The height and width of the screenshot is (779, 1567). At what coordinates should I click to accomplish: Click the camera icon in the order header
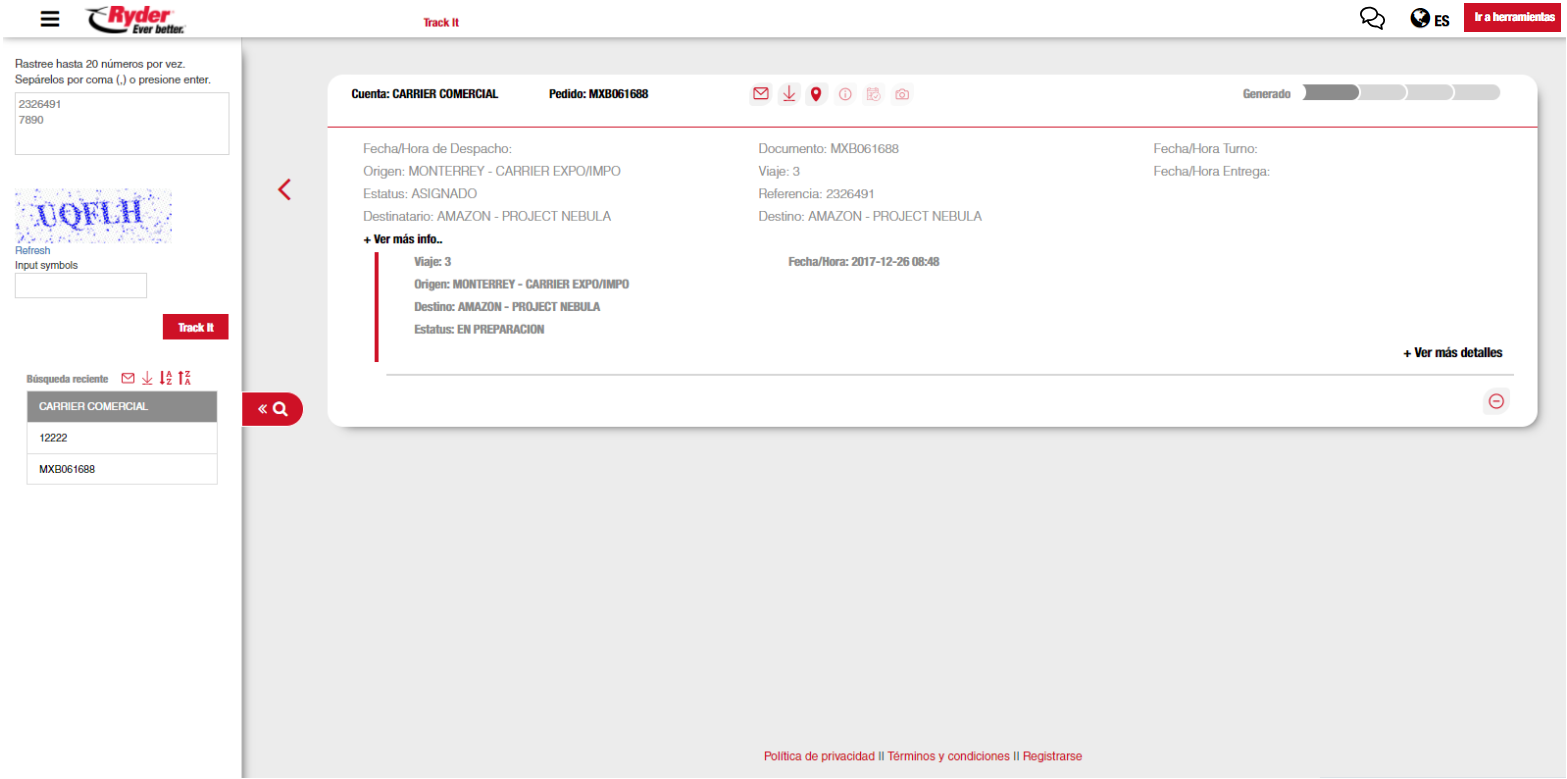tap(902, 94)
